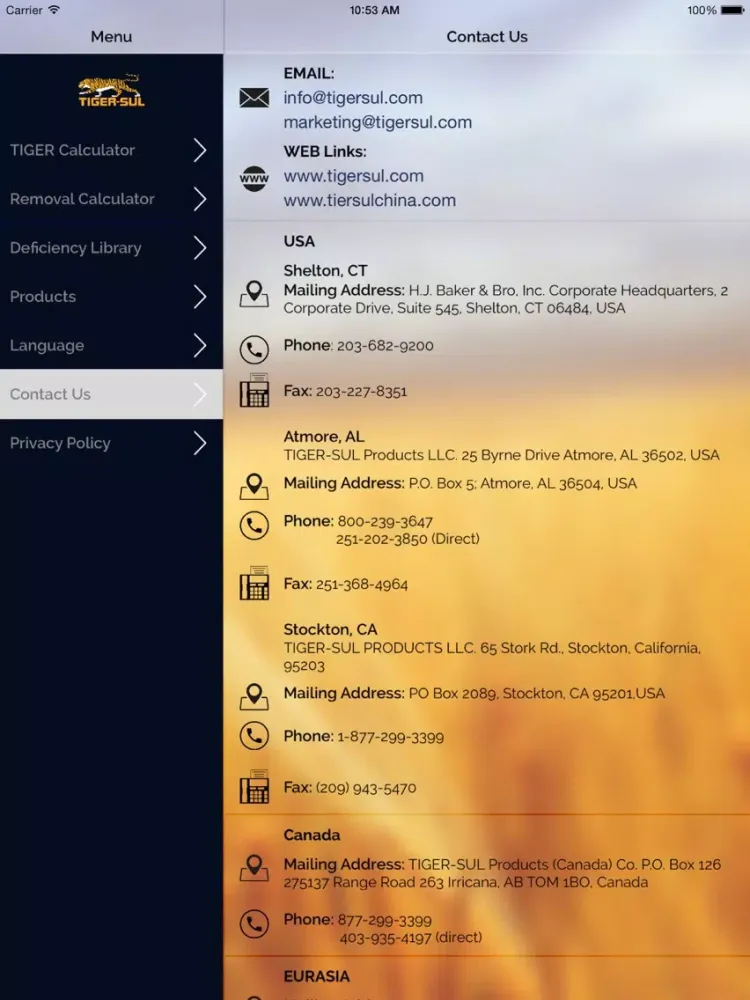The image size is (750, 1000).
Task: Tap the 25 Byrne Drive Atmore address line
Action: pyautogui.click(x=502, y=455)
